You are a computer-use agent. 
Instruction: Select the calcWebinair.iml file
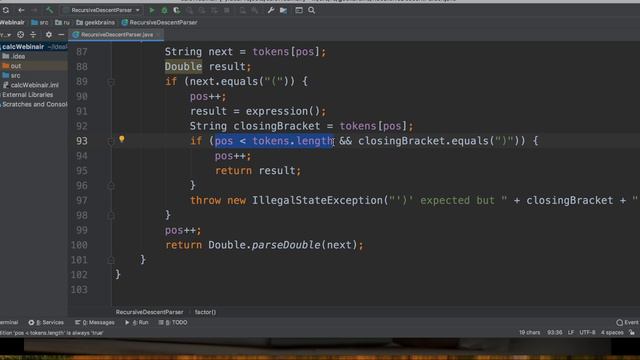pyautogui.click(x=31, y=85)
